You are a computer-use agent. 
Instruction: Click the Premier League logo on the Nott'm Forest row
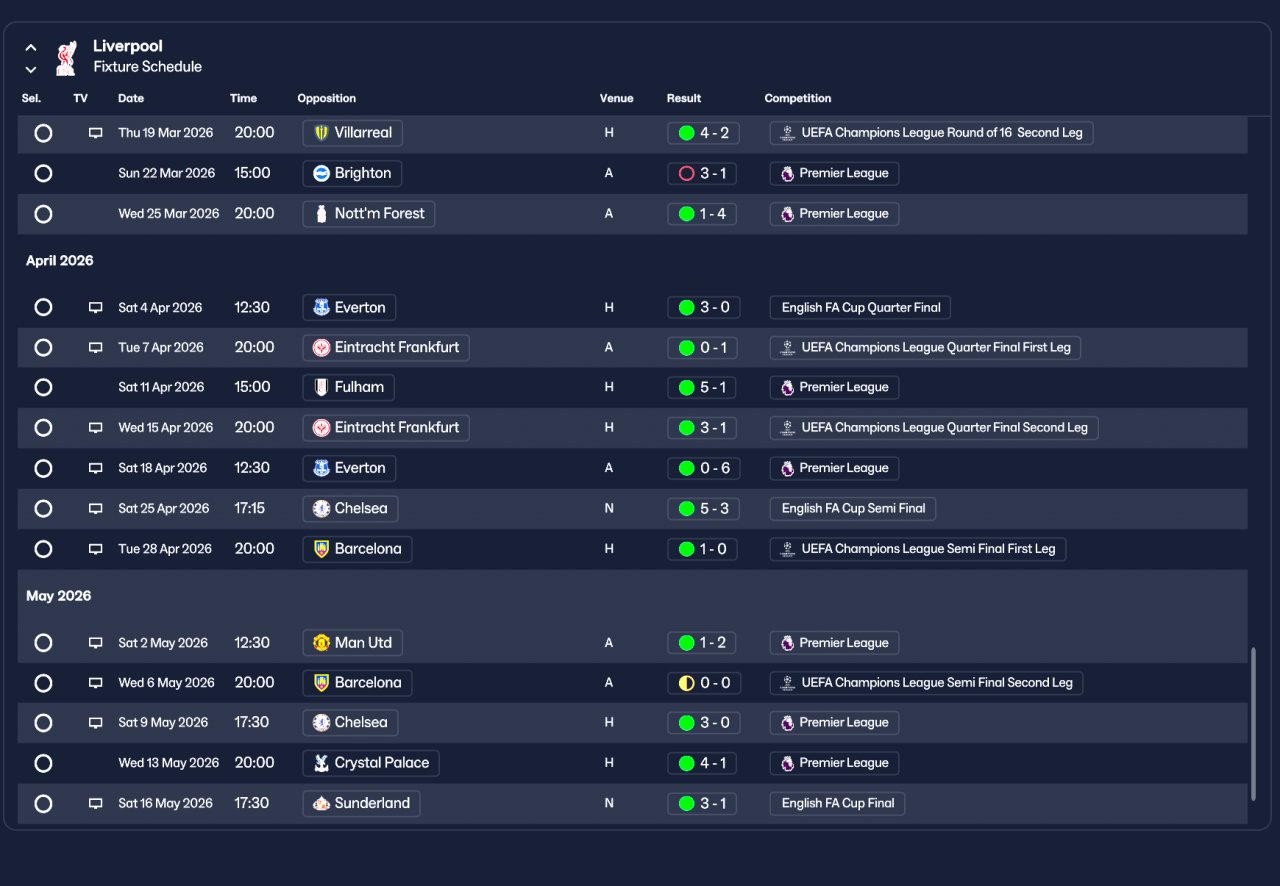tap(787, 214)
